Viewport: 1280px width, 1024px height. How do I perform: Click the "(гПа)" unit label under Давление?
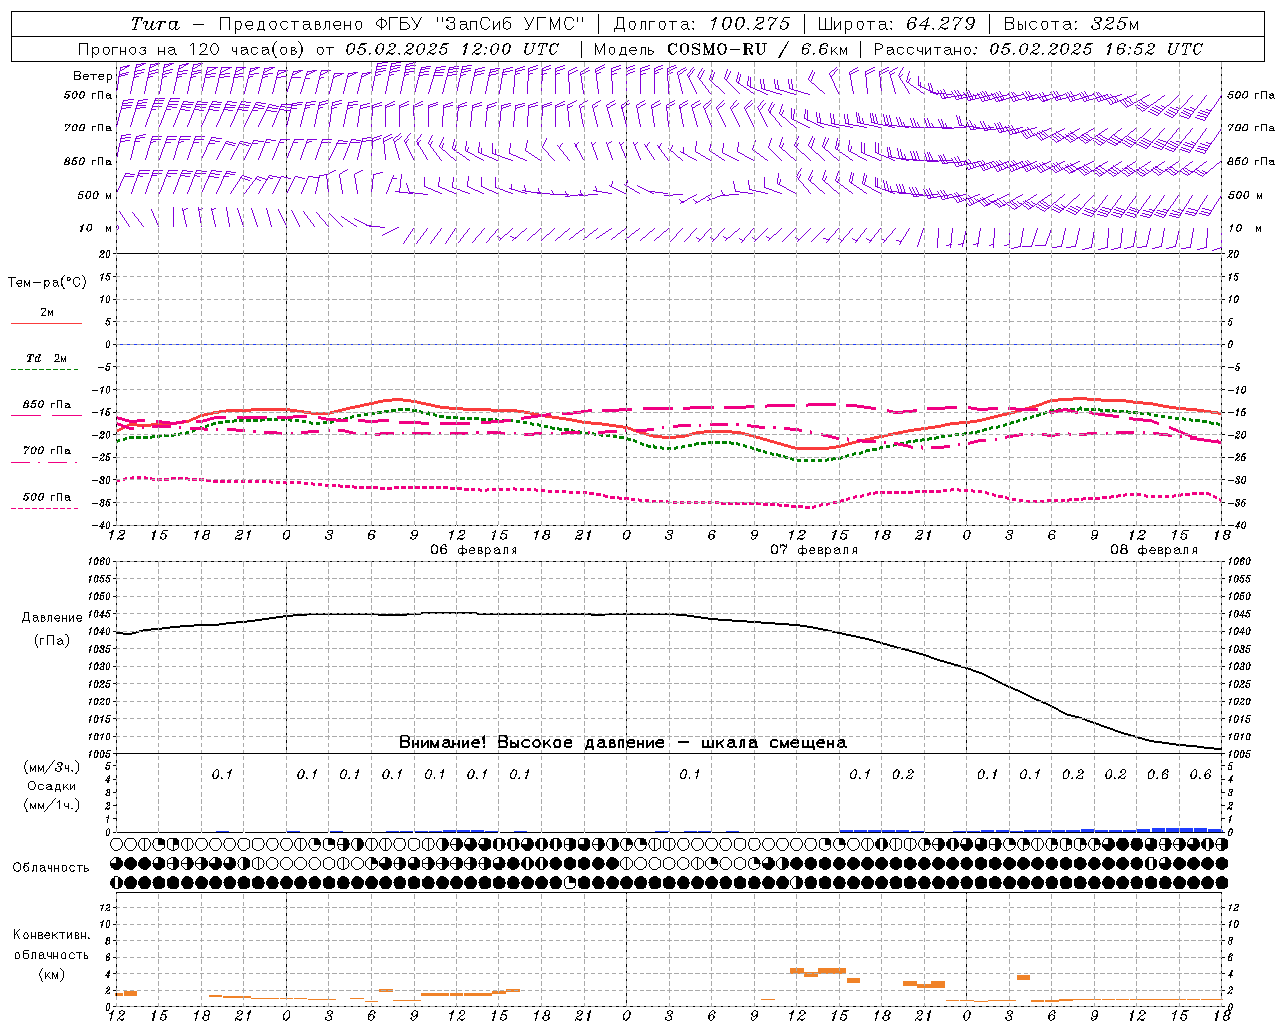tap(52, 640)
